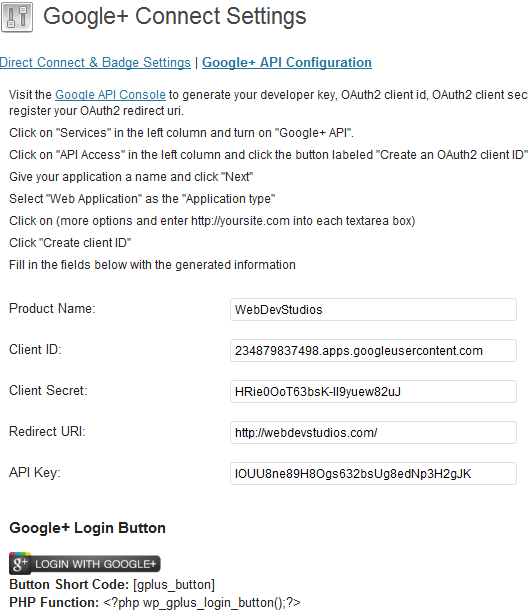Click the wp_gplus_login_button PHP function text

[202, 602]
